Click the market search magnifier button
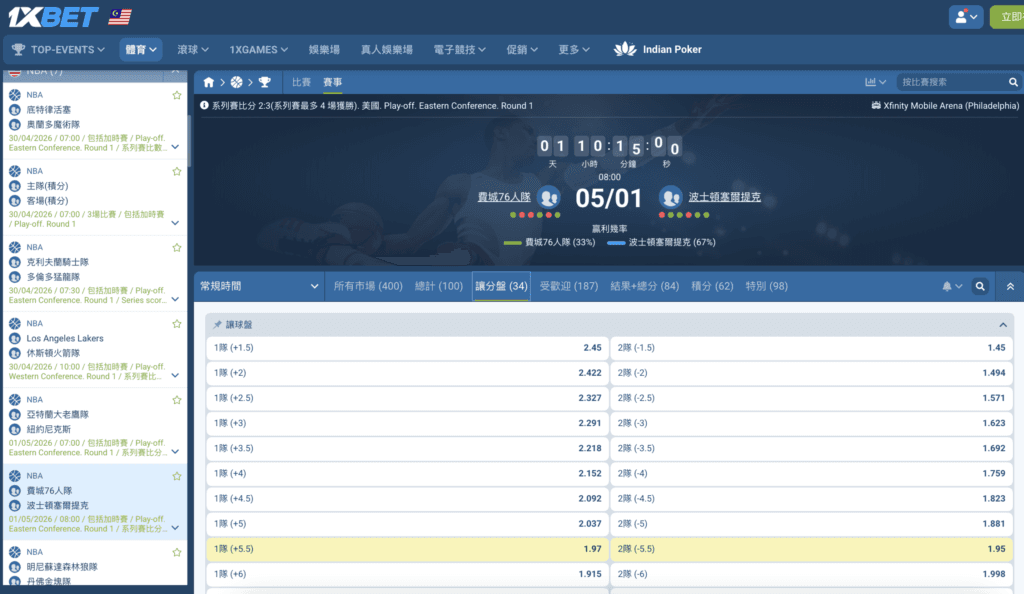Viewport: 1024px width, 594px height. [x=980, y=286]
